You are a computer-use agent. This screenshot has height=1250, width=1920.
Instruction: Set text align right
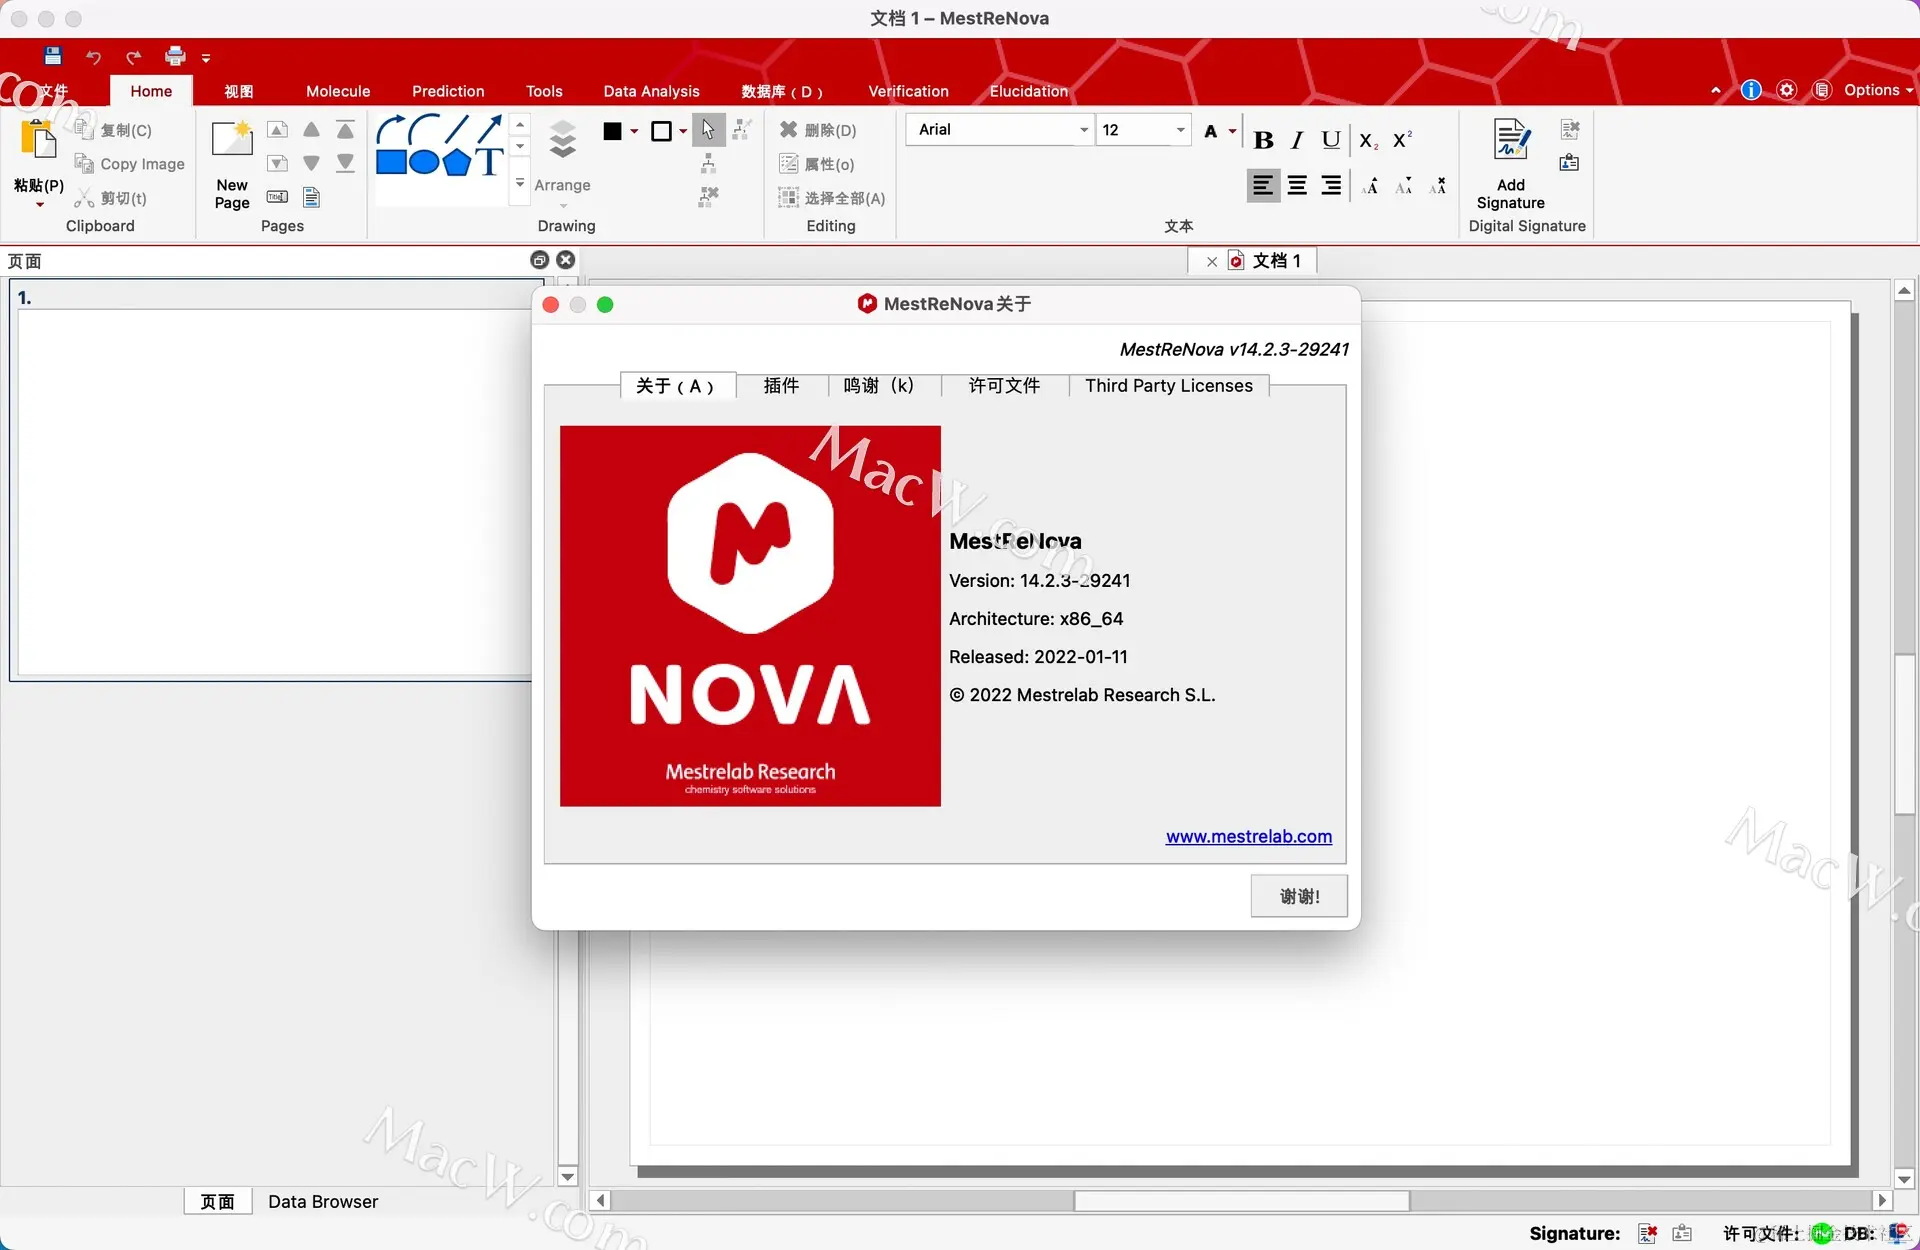pos(1330,186)
